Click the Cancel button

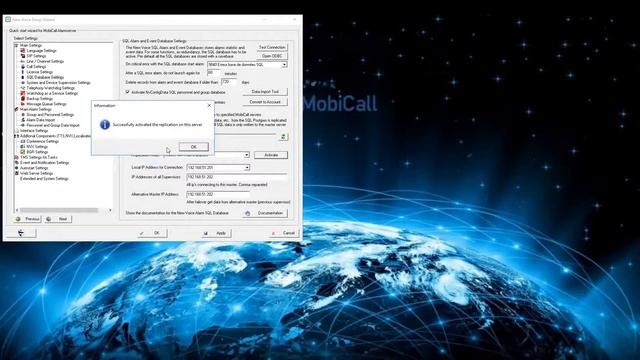pyautogui.click(x=284, y=233)
